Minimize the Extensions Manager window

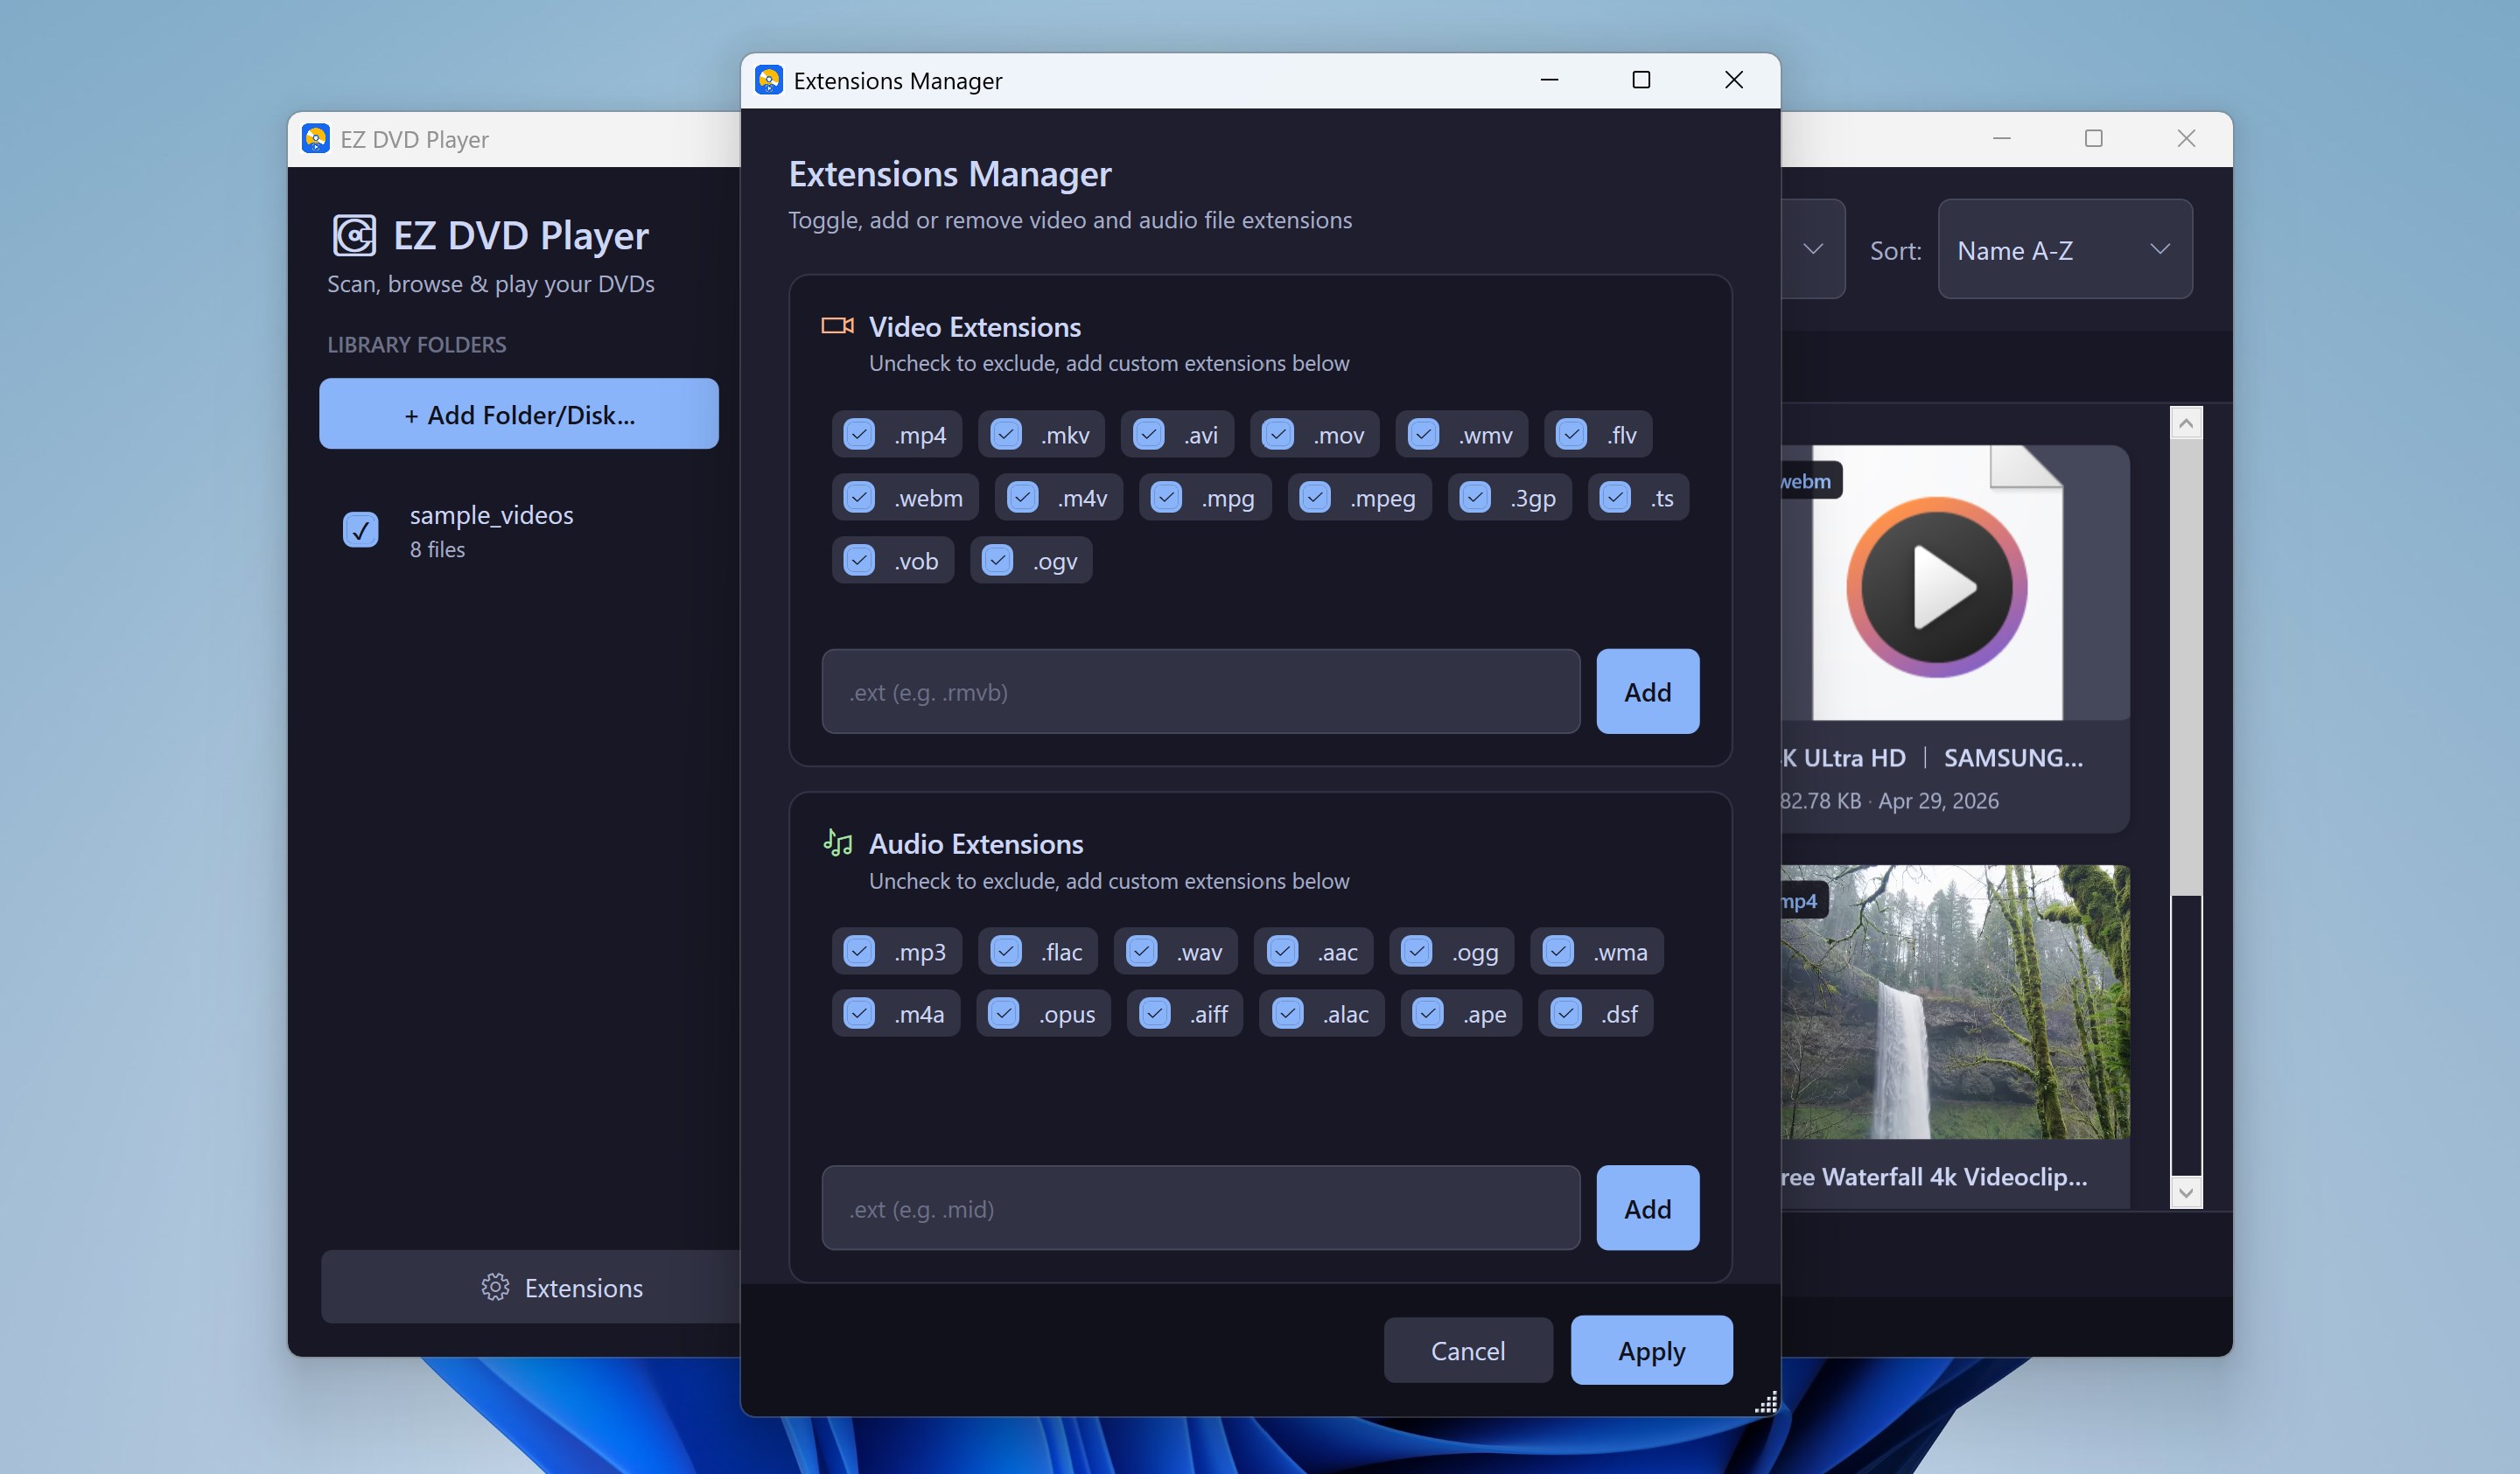click(x=1549, y=80)
